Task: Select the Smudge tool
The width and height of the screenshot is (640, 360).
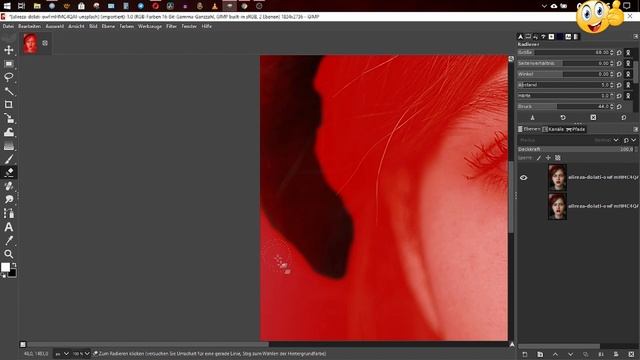Action: click(9, 199)
